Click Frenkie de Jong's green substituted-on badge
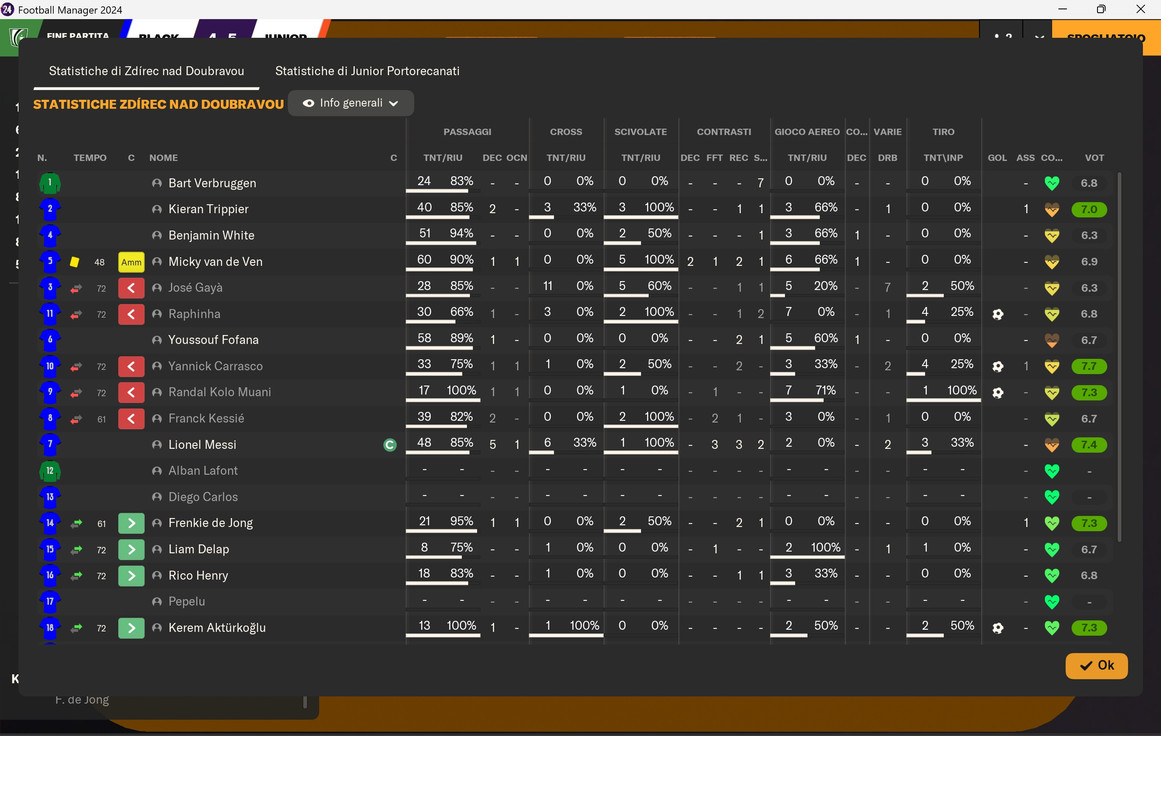1161x800 pixels. (x=131, y=523)
